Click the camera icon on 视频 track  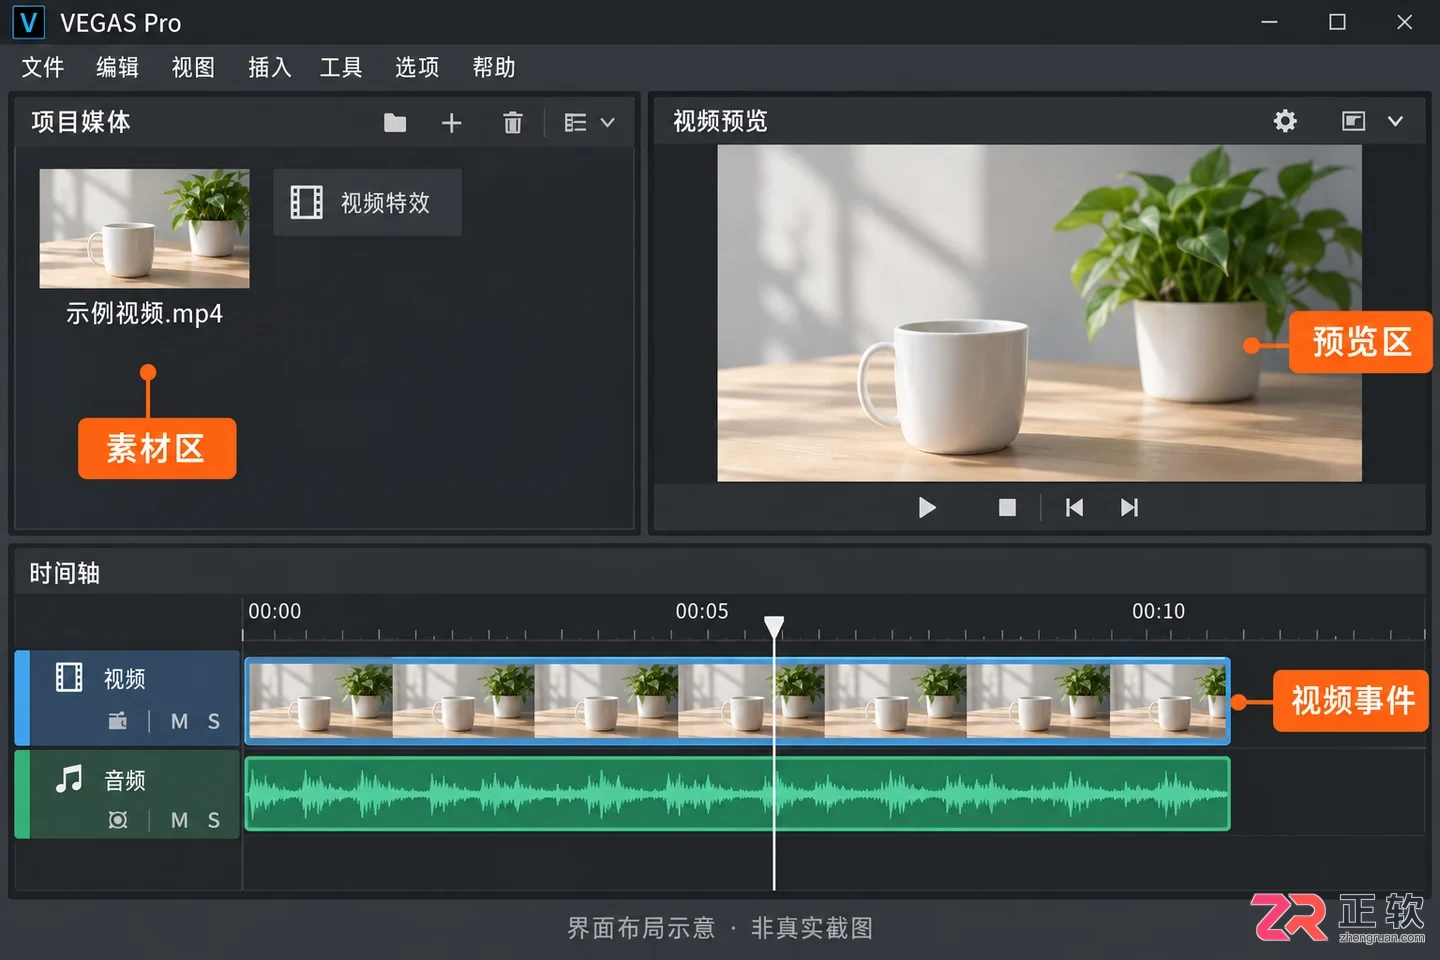(117, 721)
